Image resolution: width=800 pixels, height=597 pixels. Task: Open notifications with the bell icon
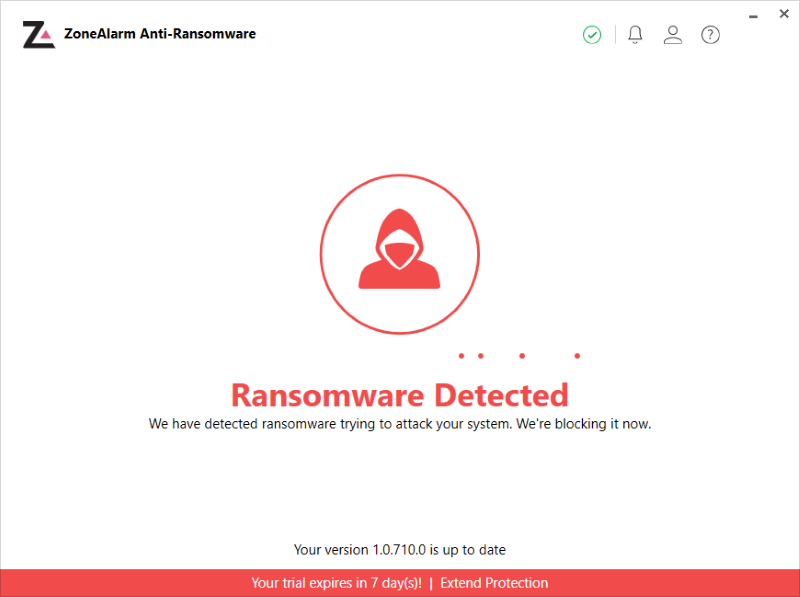(x=635, y=35)
